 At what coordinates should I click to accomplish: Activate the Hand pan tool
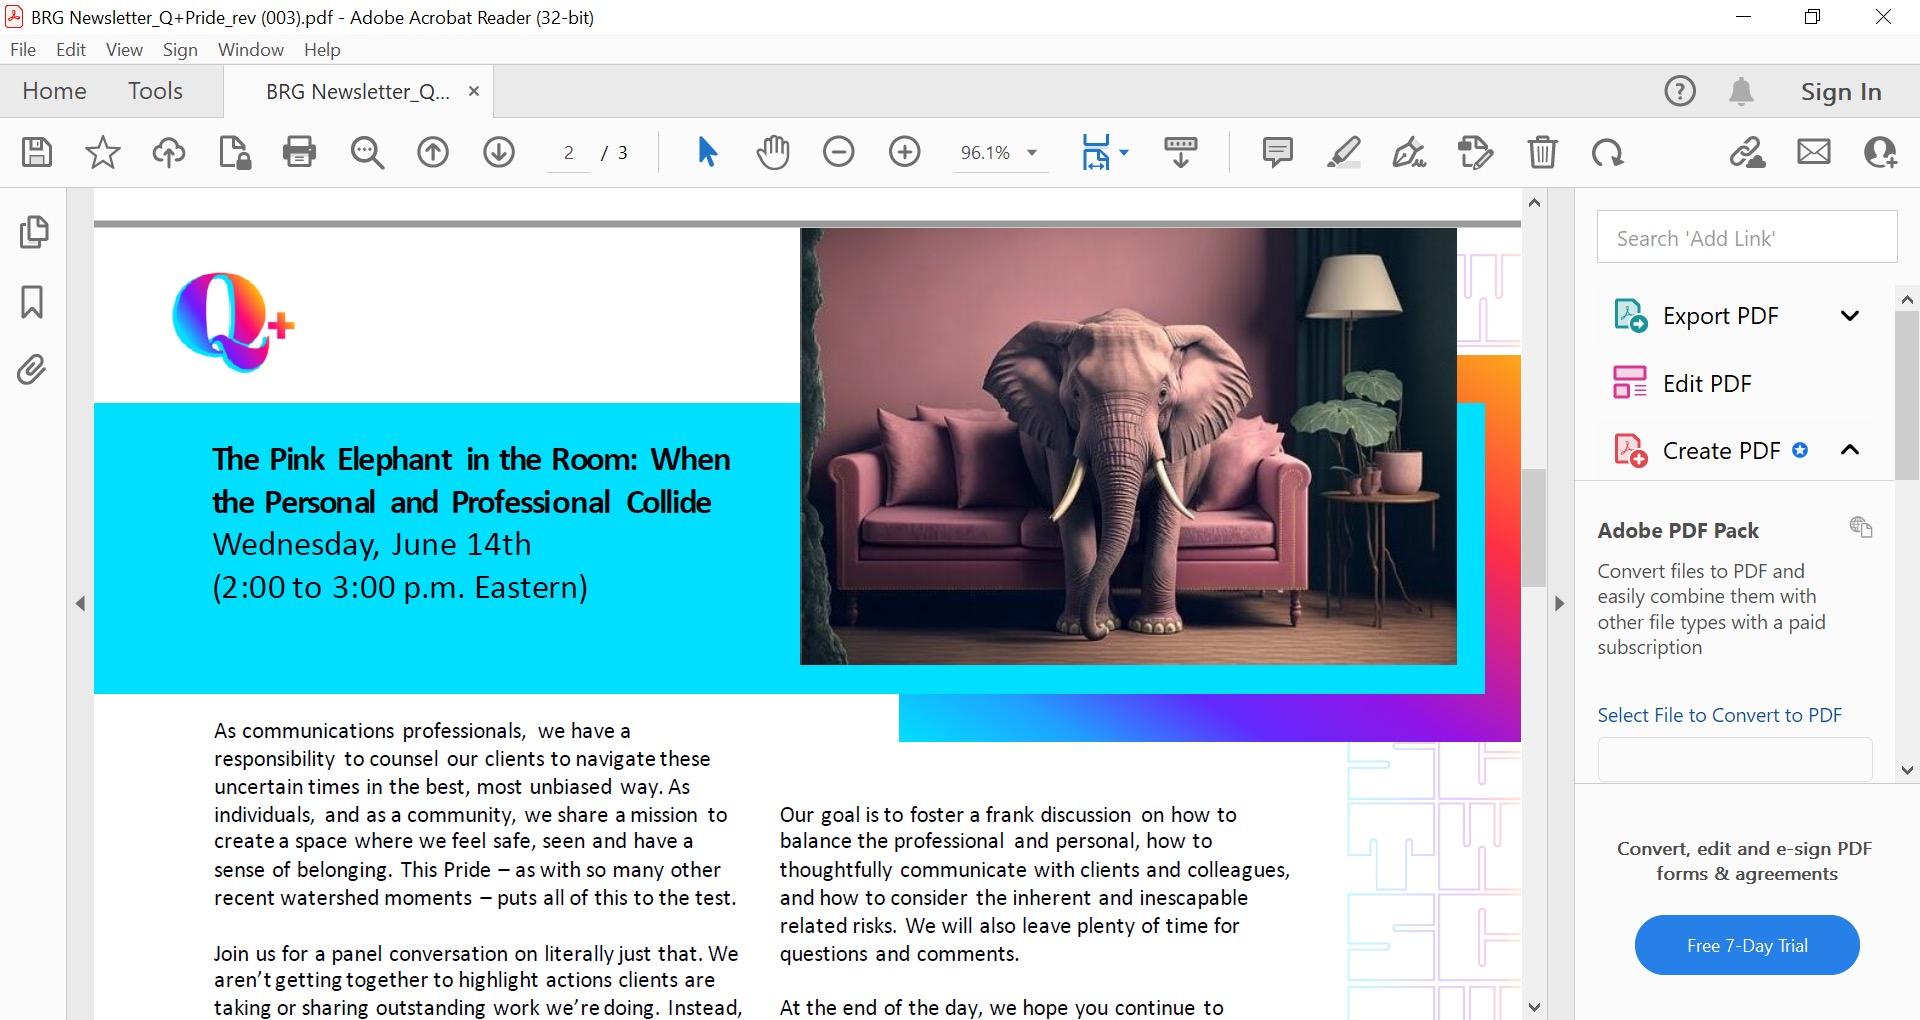coord(773,152)
